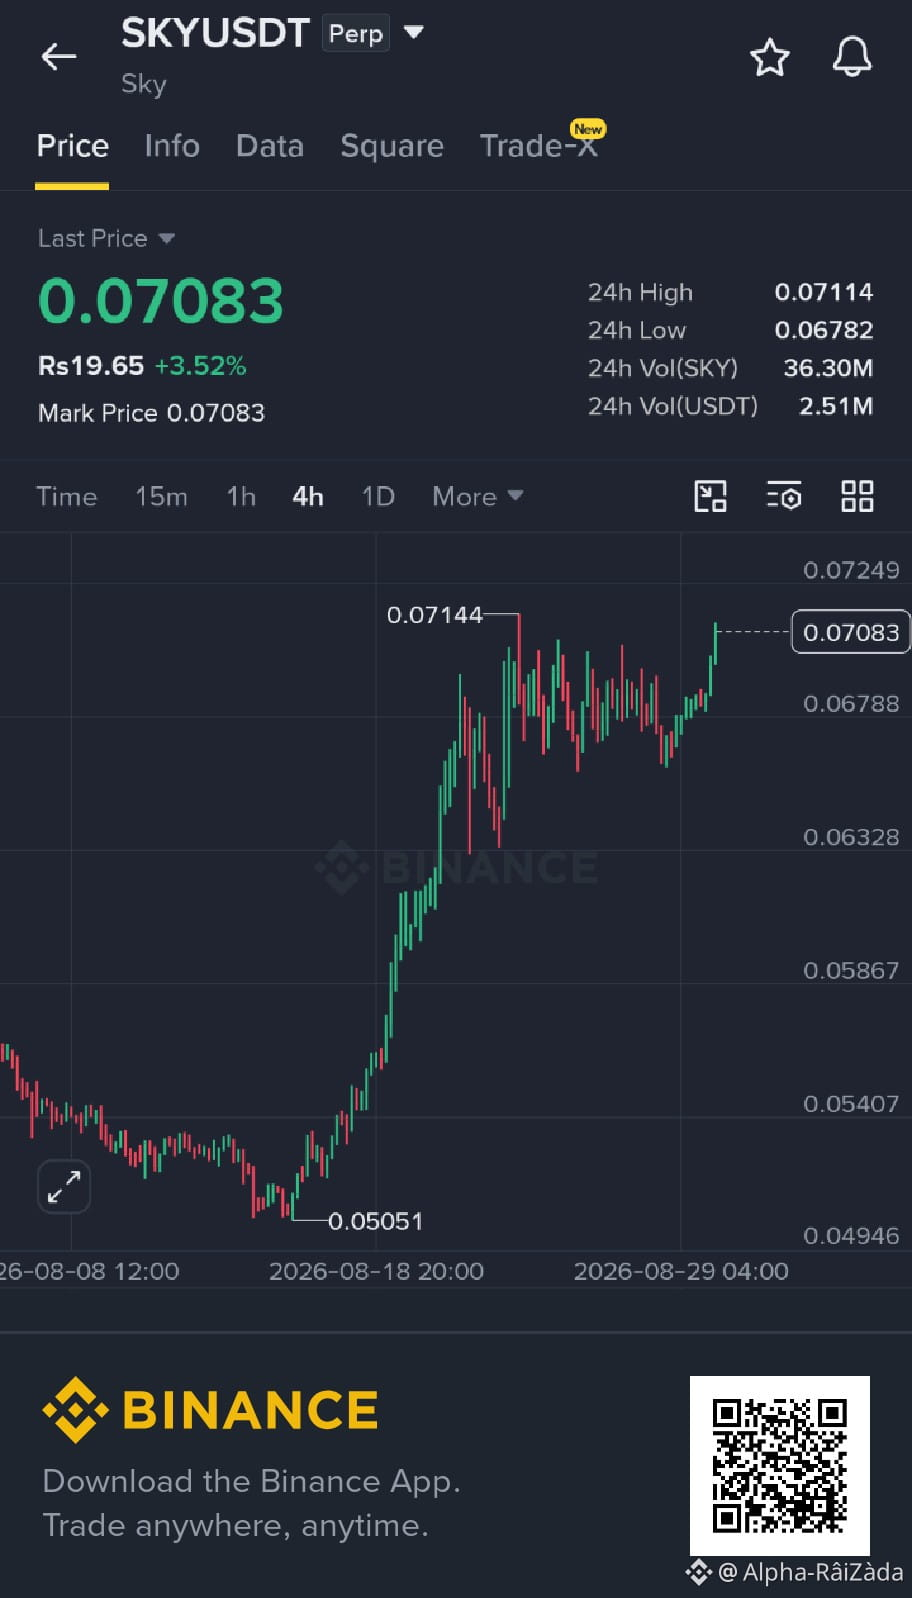
Task: Open the four-square grid layout icon
Action: pyautogui.click(x=857, y=496)
